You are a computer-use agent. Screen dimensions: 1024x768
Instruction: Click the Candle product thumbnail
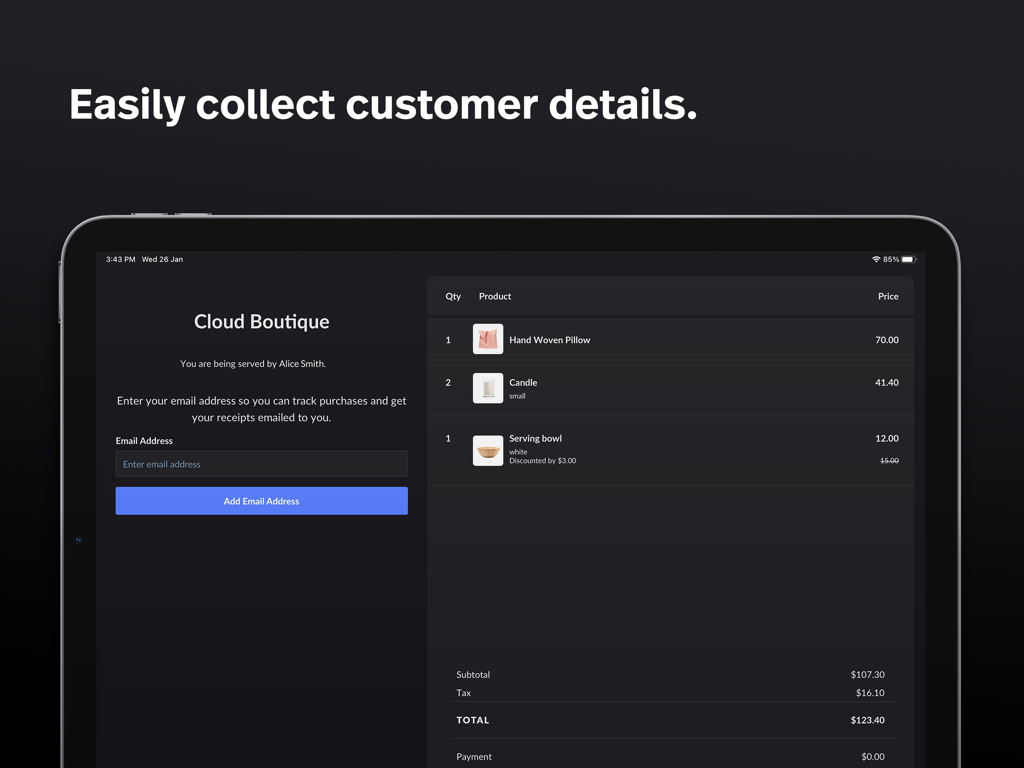(x=487, y=388)
